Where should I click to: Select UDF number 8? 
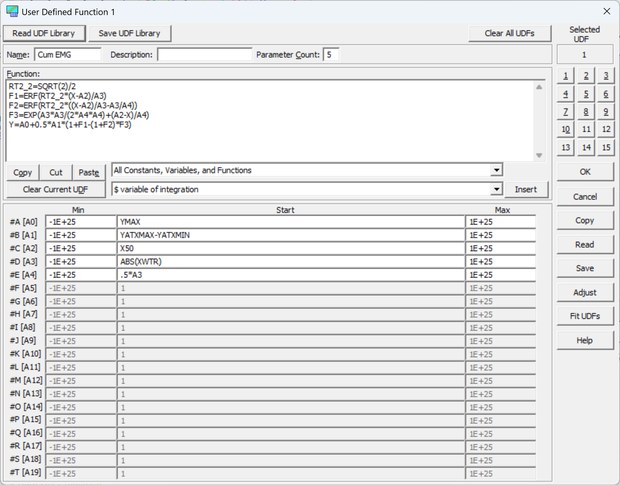586,111
